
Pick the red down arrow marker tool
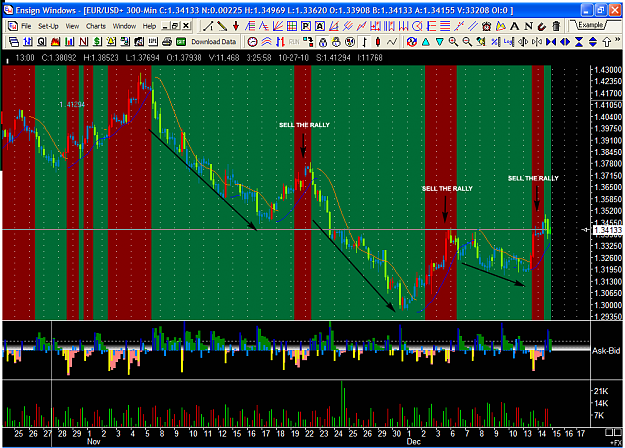pos(236,27)
